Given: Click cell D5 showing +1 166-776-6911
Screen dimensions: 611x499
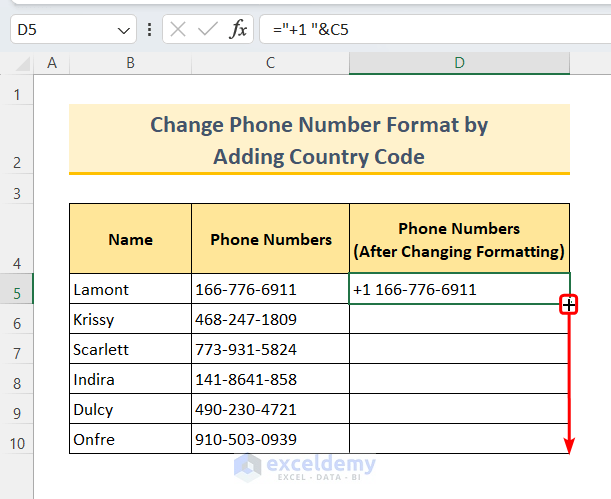Looking at the screenshot, I should coord(459,289).
